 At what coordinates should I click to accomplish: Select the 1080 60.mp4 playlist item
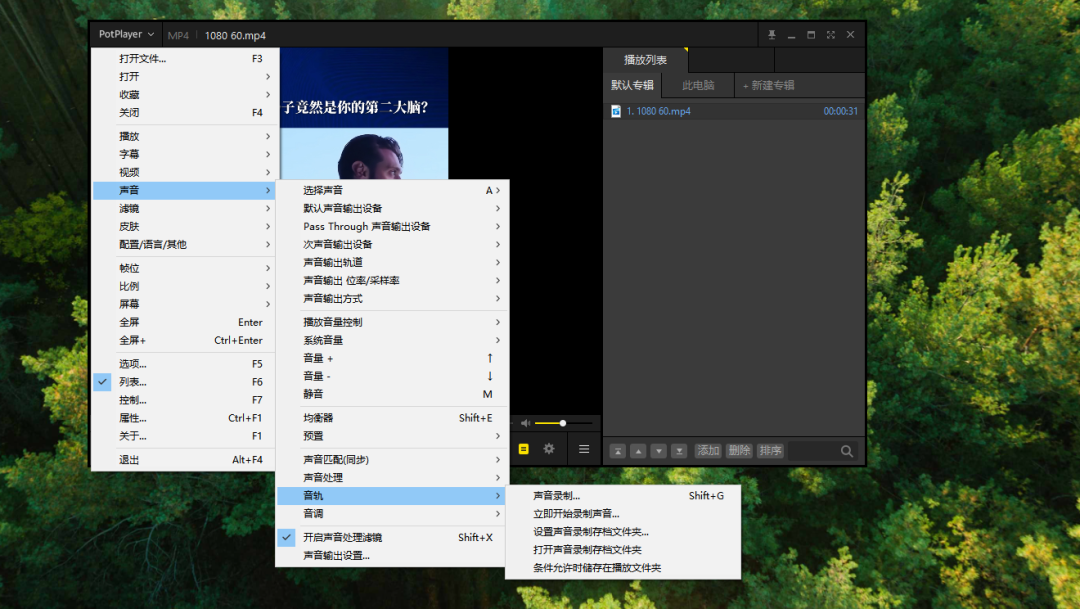coord(660,111)
